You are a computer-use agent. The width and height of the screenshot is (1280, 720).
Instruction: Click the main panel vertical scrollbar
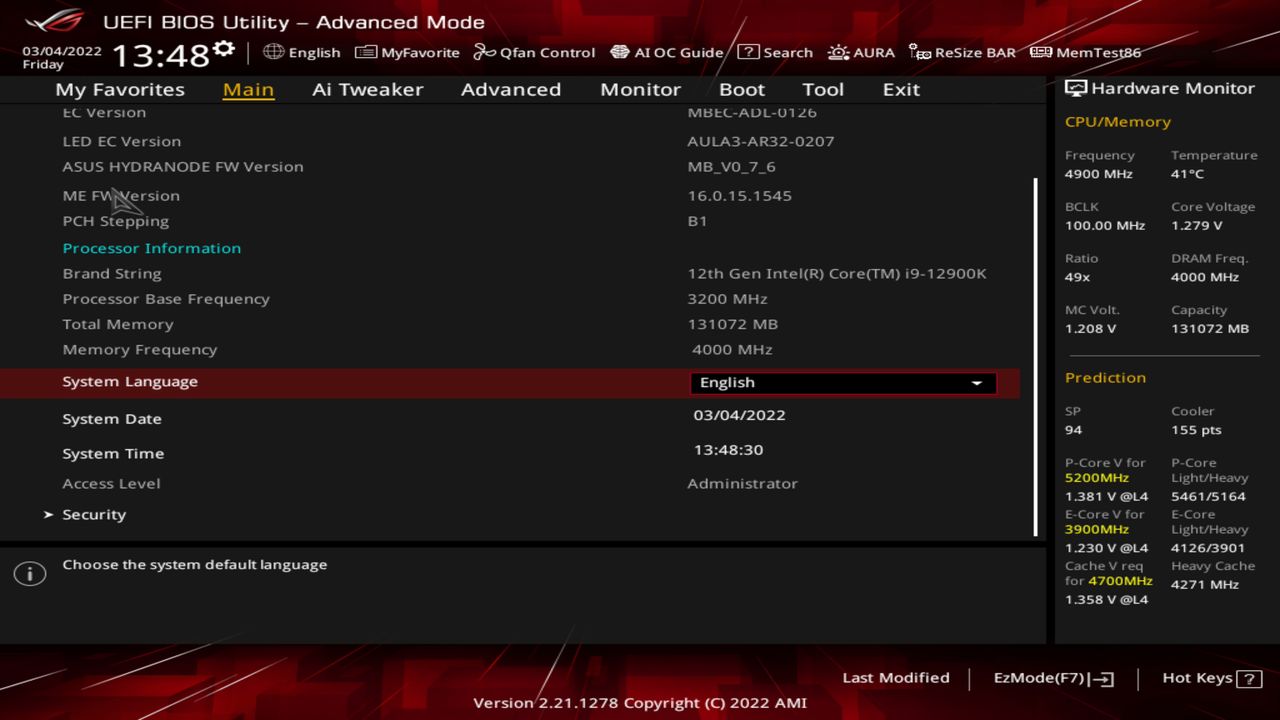tap(1035, 357)
